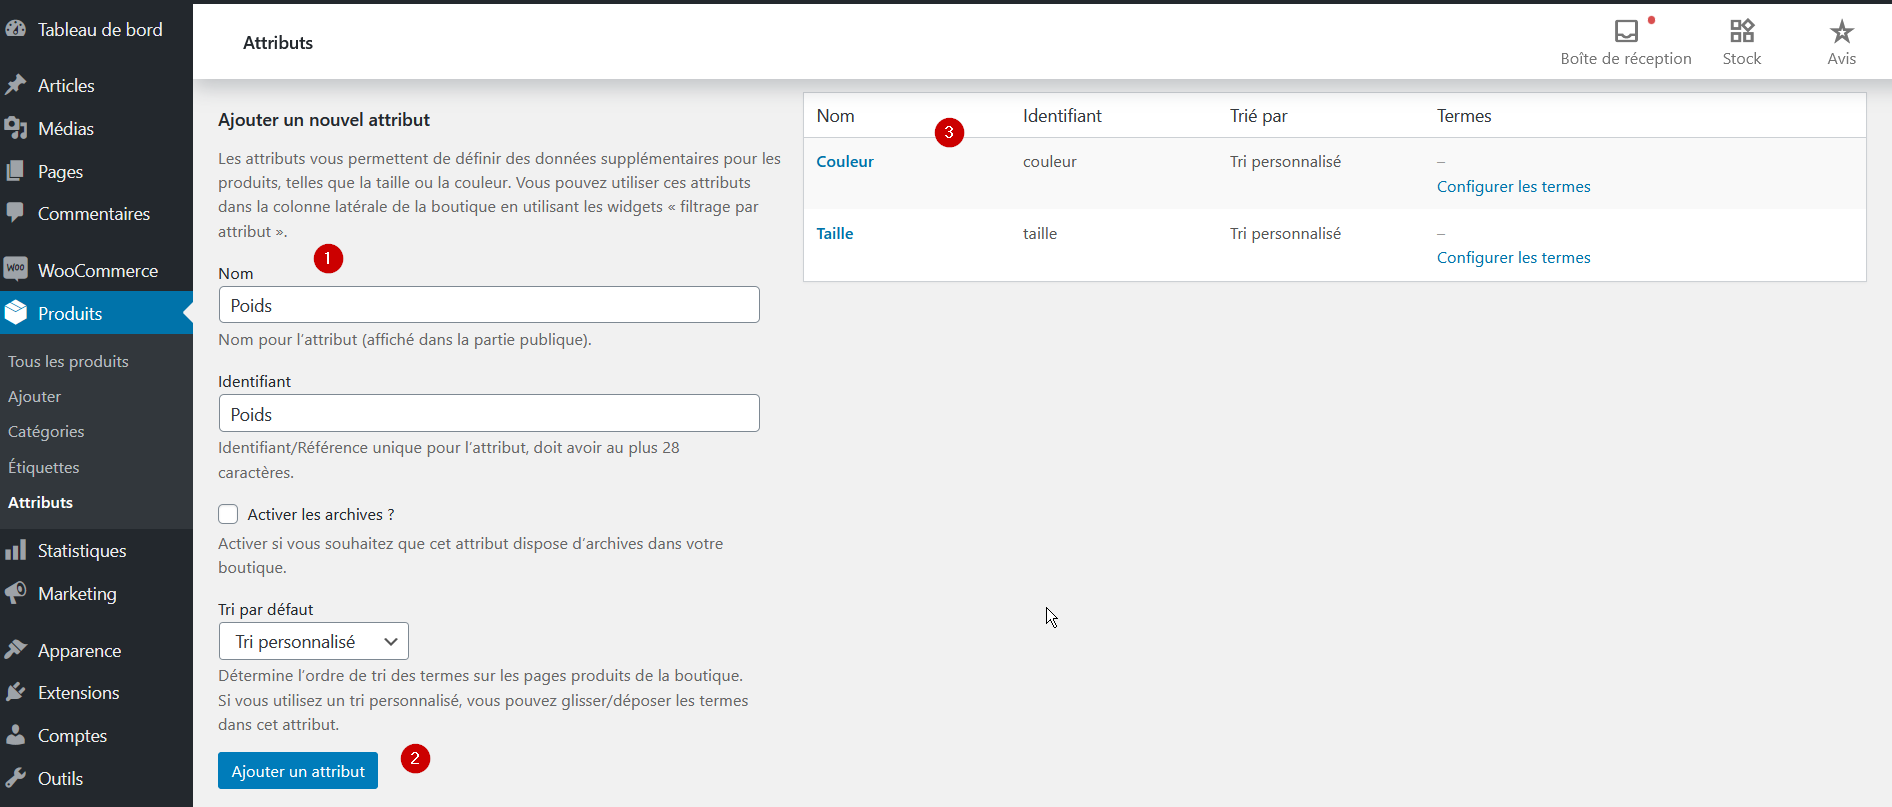The height and width of the screenshot is (807, 1892).
Task: Click the Commentaires speech bubble icon
Action: (16, 213)
